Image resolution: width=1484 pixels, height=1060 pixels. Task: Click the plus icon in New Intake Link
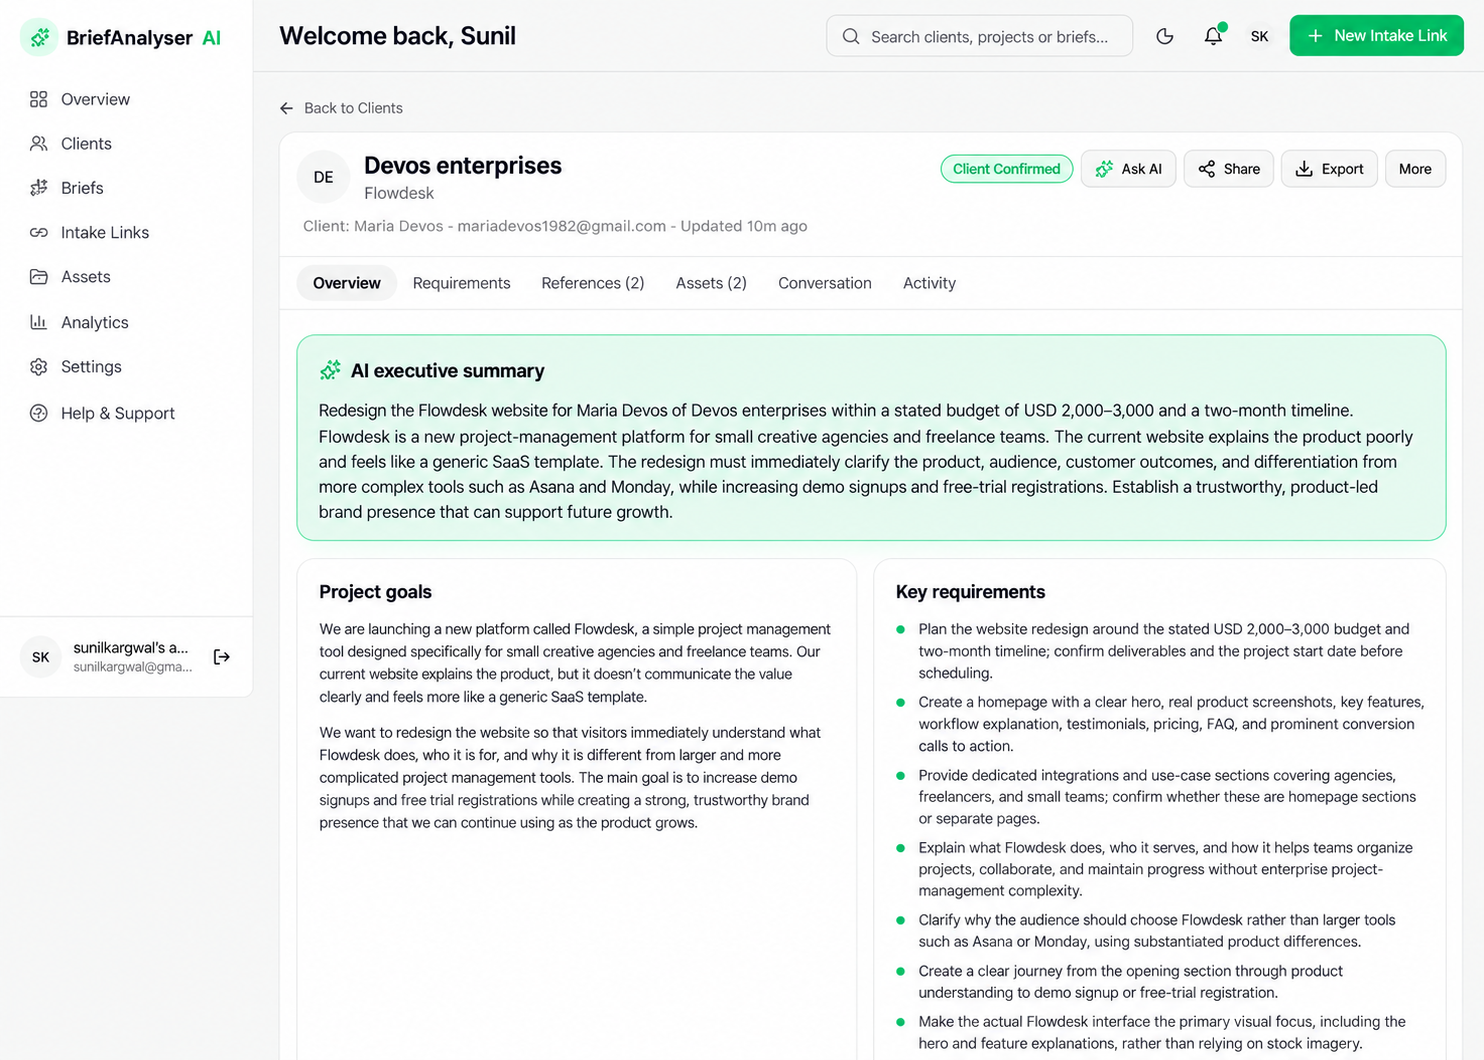click(1316, 36)
